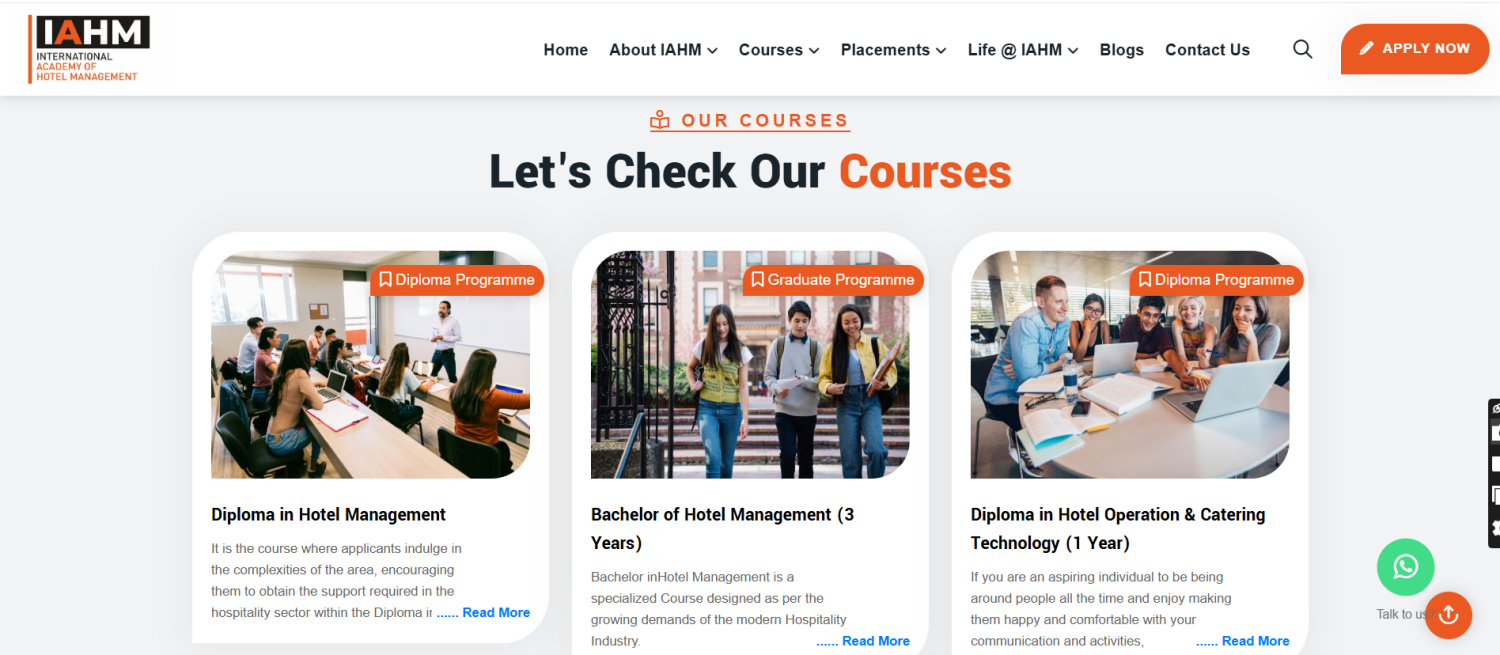
Task: Click pencil icon in Apply Now button
Action: [x=1367, y=48]
